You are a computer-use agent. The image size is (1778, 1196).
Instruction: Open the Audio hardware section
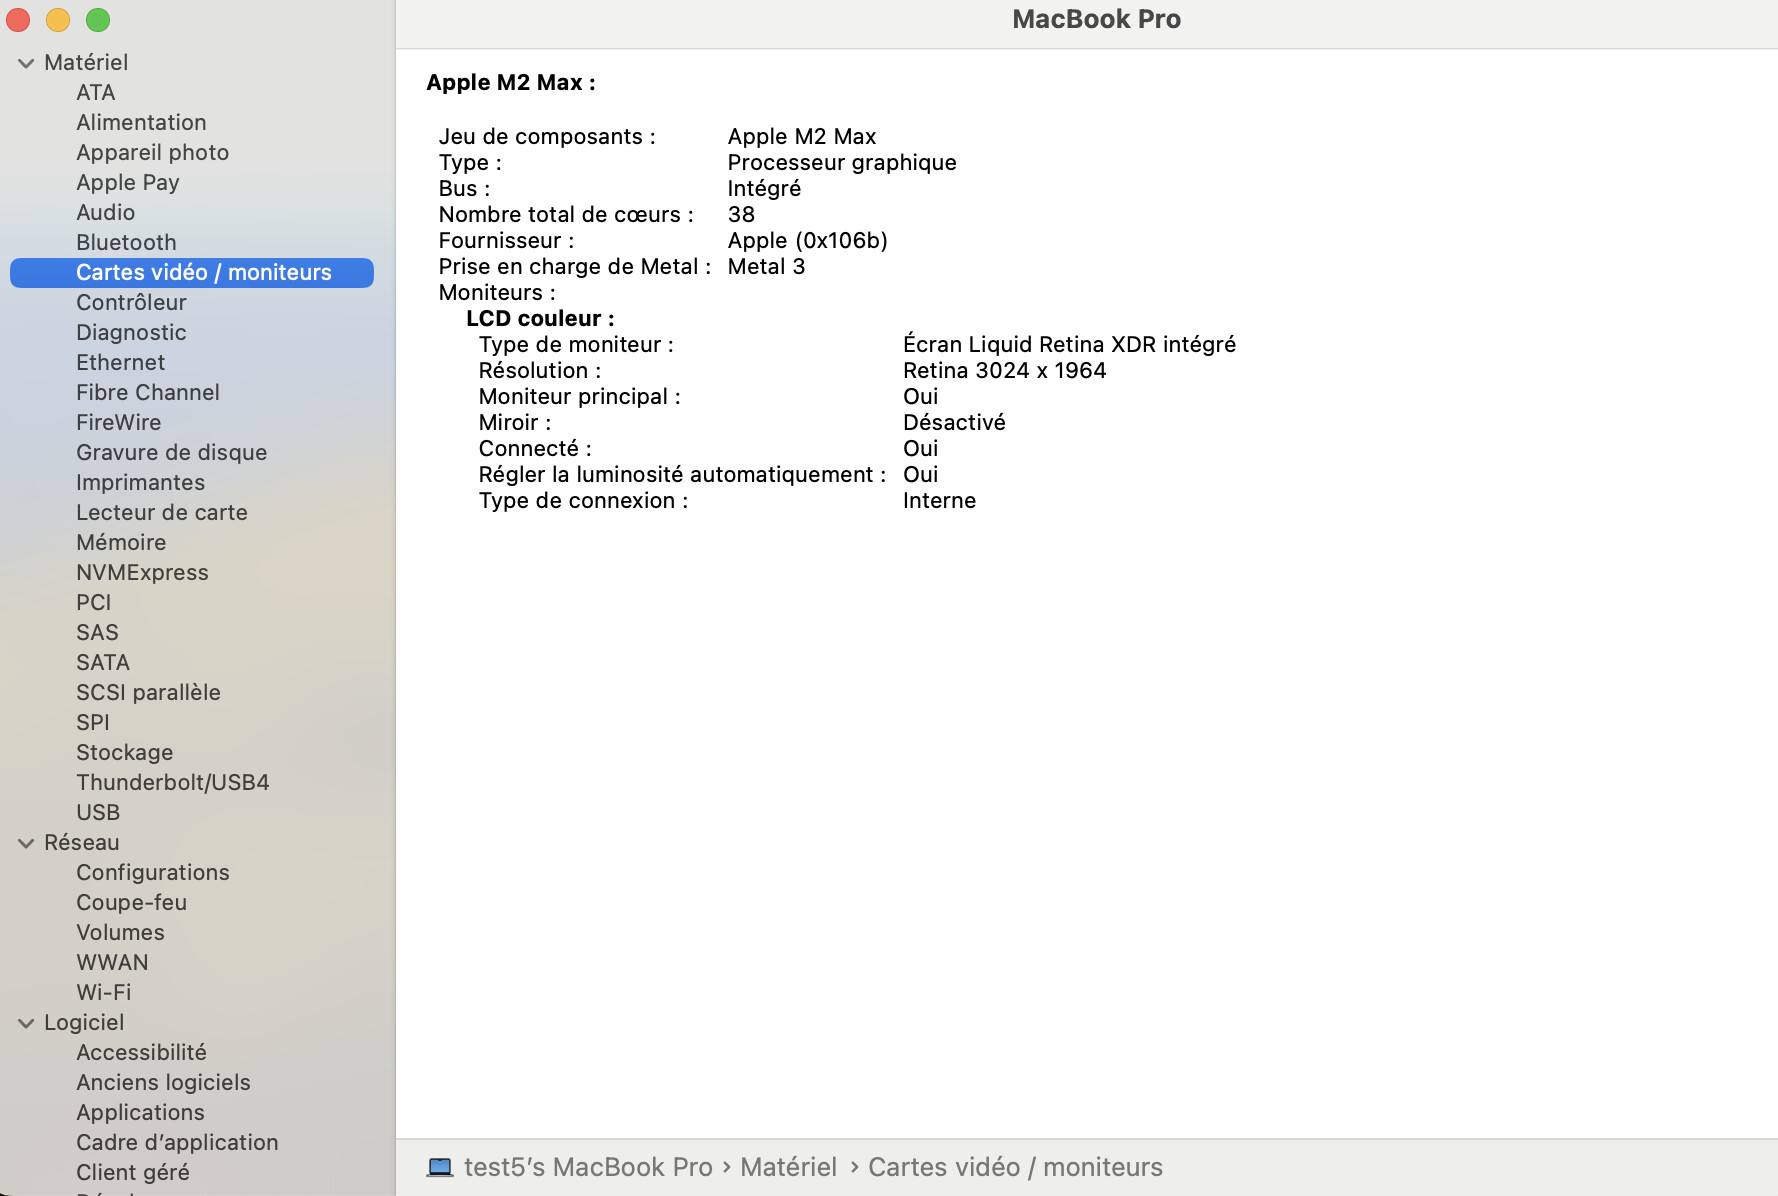coord(106,212)
